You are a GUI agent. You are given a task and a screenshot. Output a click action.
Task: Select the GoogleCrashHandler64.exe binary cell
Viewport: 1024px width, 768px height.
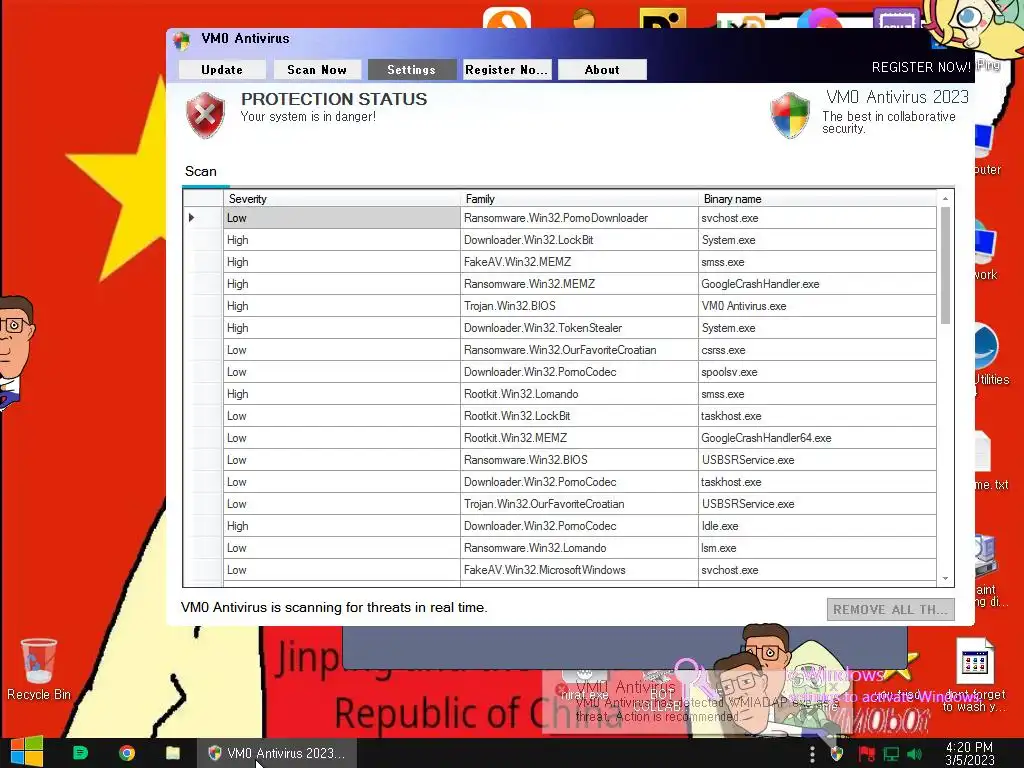817,438
